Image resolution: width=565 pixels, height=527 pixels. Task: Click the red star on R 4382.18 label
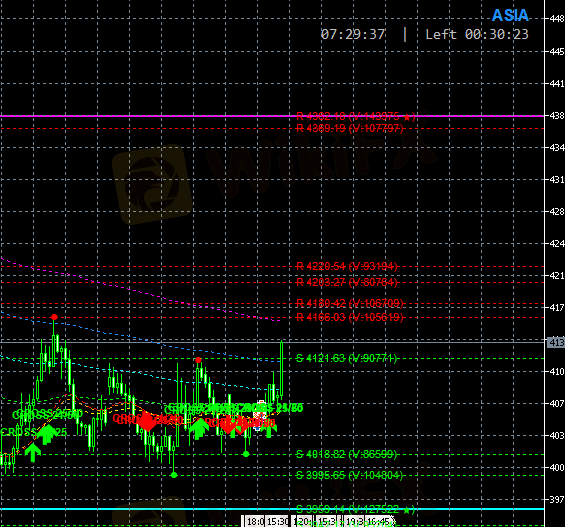(x=407, y=117)
